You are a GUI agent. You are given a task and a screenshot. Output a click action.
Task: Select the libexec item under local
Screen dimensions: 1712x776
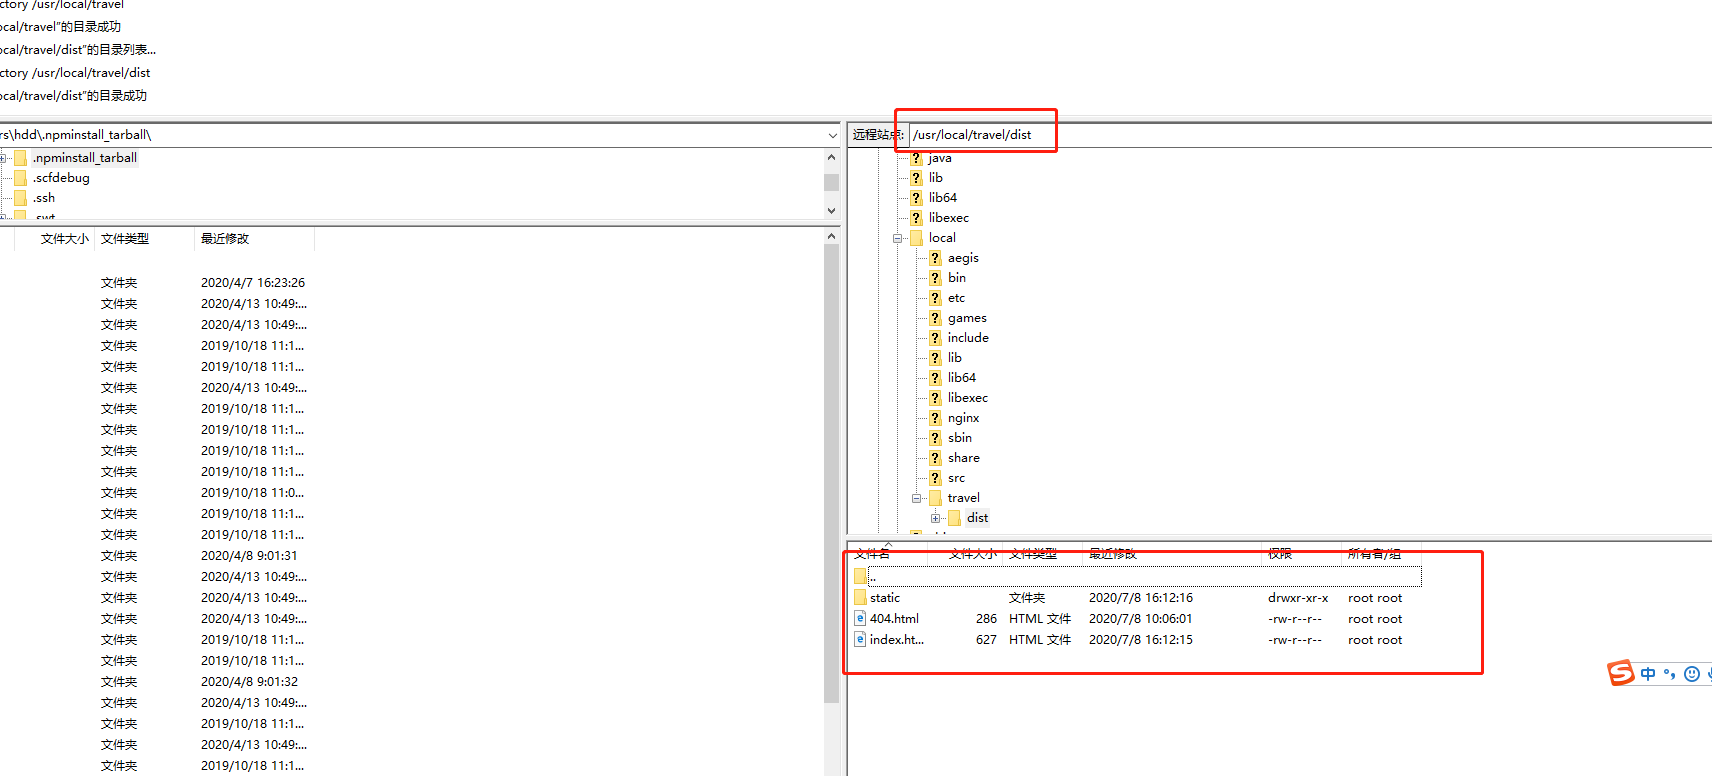(968, 398)
